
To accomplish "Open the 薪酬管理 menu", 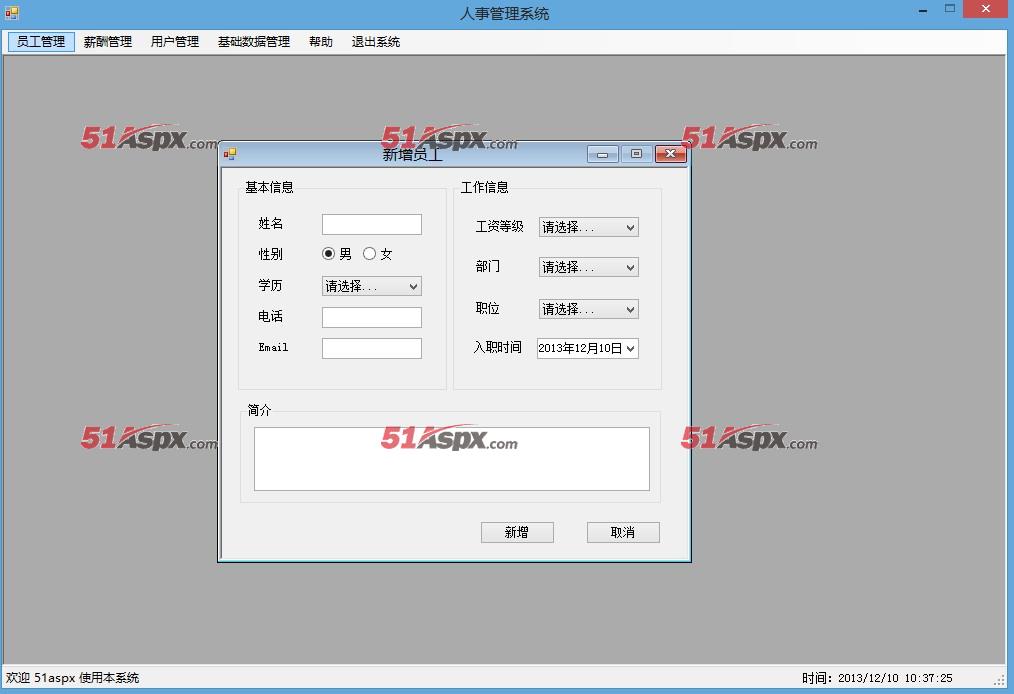I will (x=107, y=41).
